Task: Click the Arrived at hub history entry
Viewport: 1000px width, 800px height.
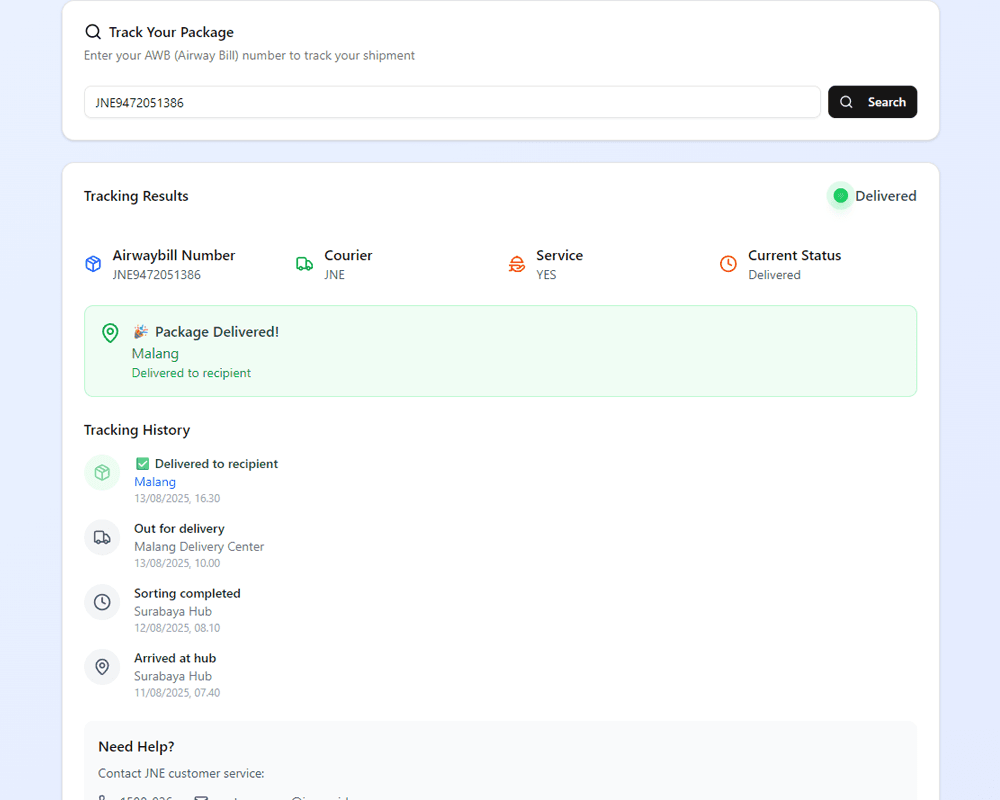Action: [175, 659]
